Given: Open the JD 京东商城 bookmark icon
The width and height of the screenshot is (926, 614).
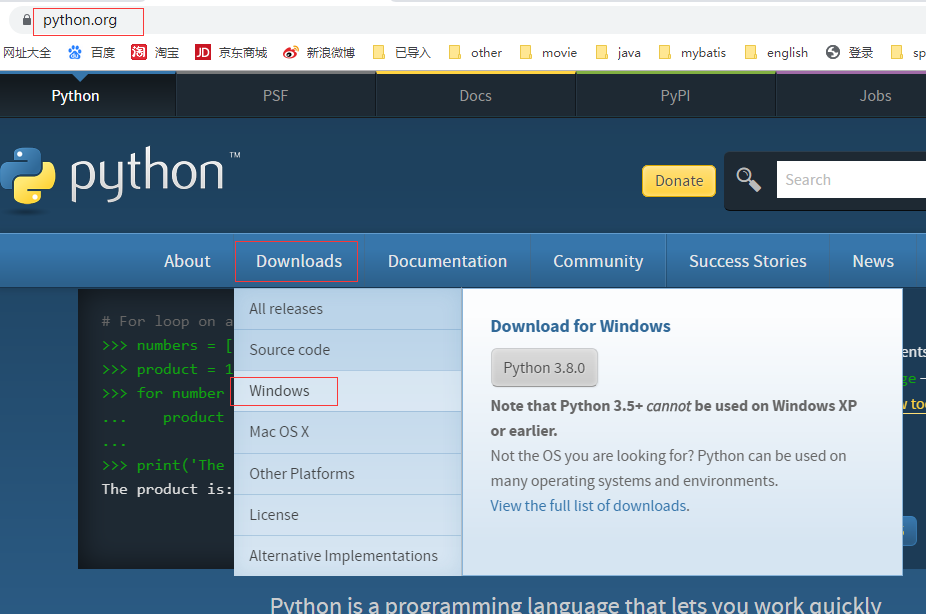Looking at the screenshot, I should click(x=203, y=53).
